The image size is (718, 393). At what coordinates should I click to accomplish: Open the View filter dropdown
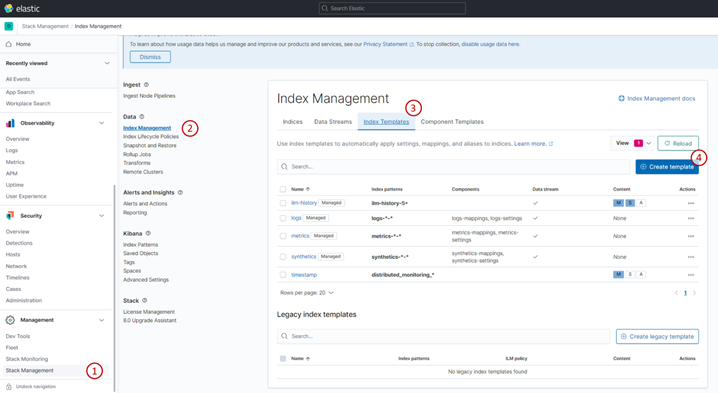(633, 143)
